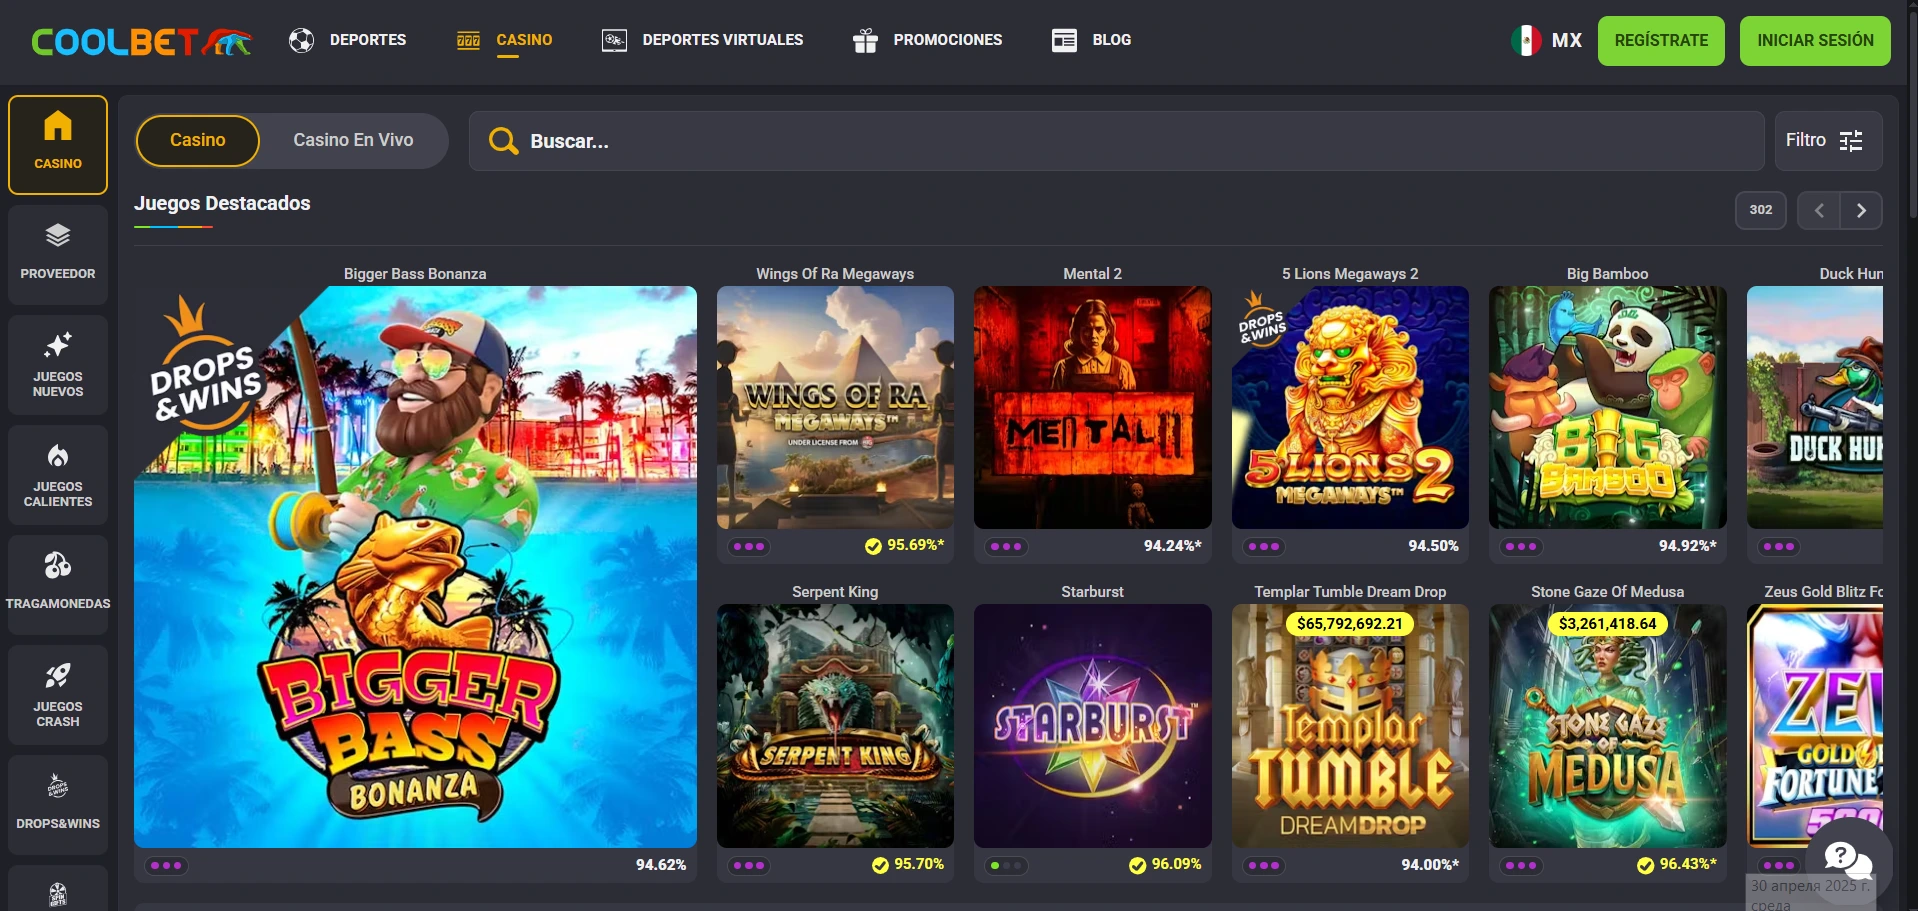The width and height of the screenshot is (1918, 911).
Task: Open the Deportes section
Action: pyautogui.click(x=347, y=40)
